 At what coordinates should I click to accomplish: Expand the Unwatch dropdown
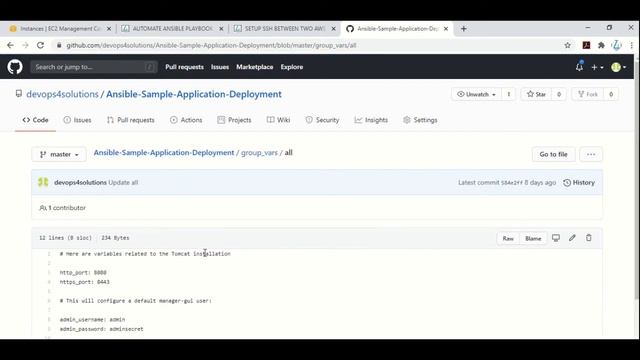pyautogui.click(x=476, y=94)
